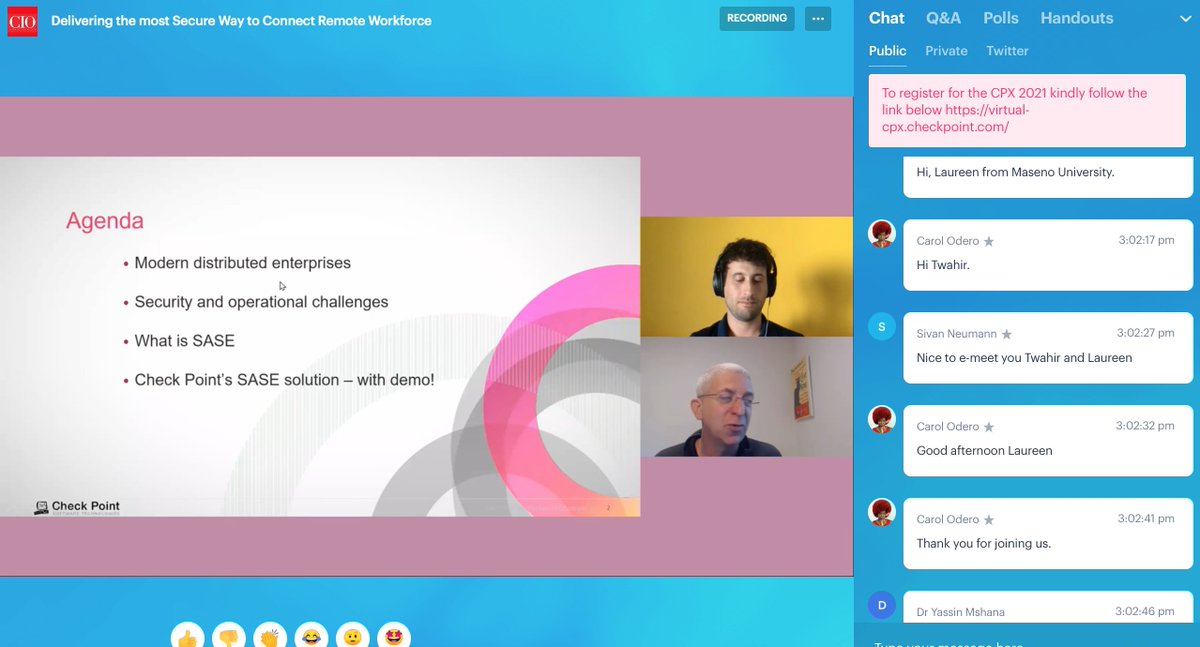Click the 3:02:27 pm timestamp

[1146, 333]
